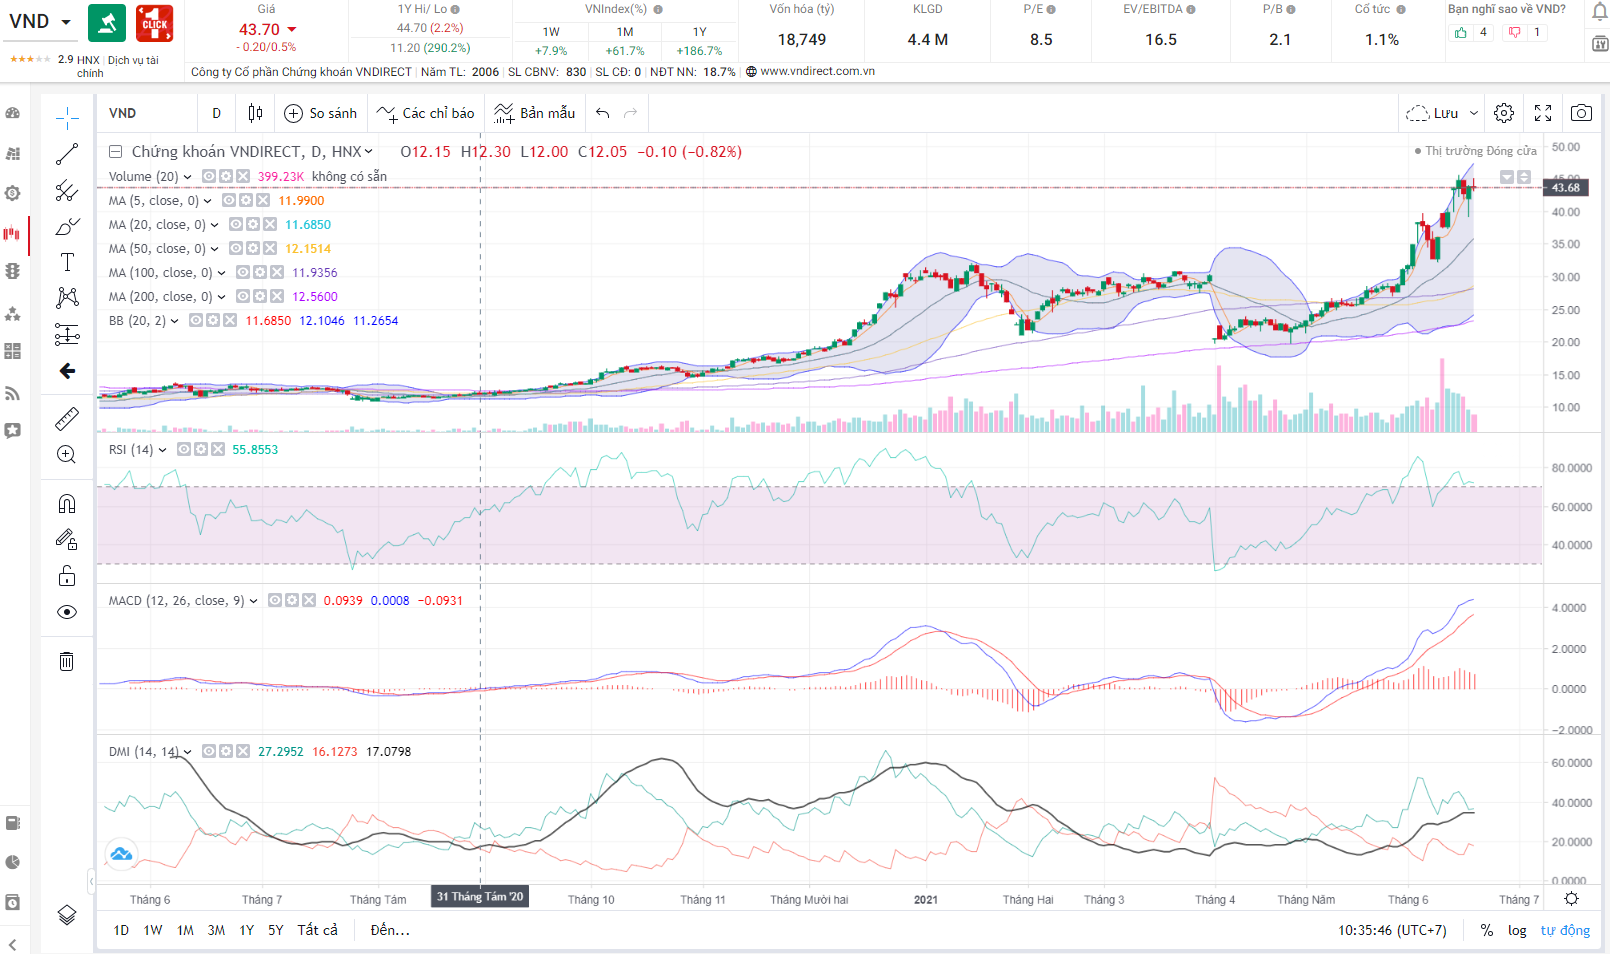Select the ruler measure tool
Image resolution: width=1610 pixels, height=954 pixels.
tap(67, 418)
